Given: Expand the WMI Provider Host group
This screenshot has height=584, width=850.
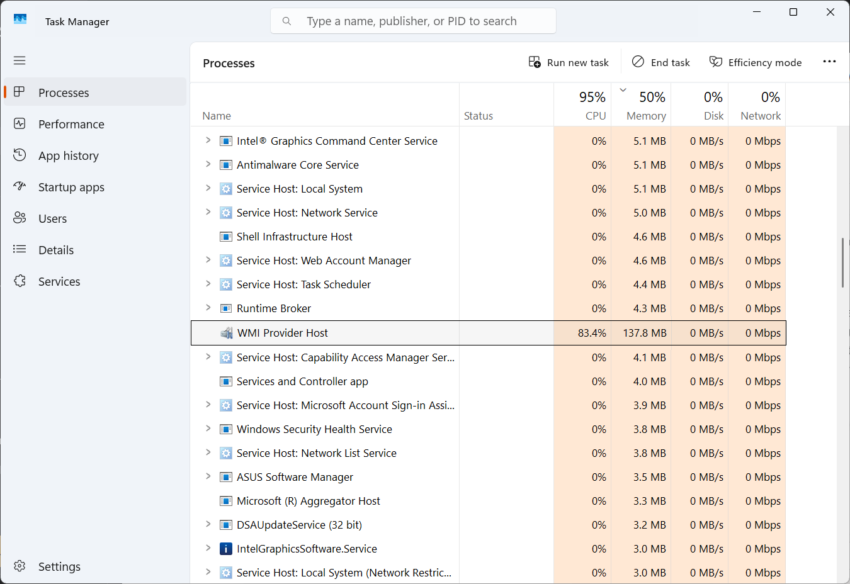Looking at the screenshot, I should click(208, 332).
